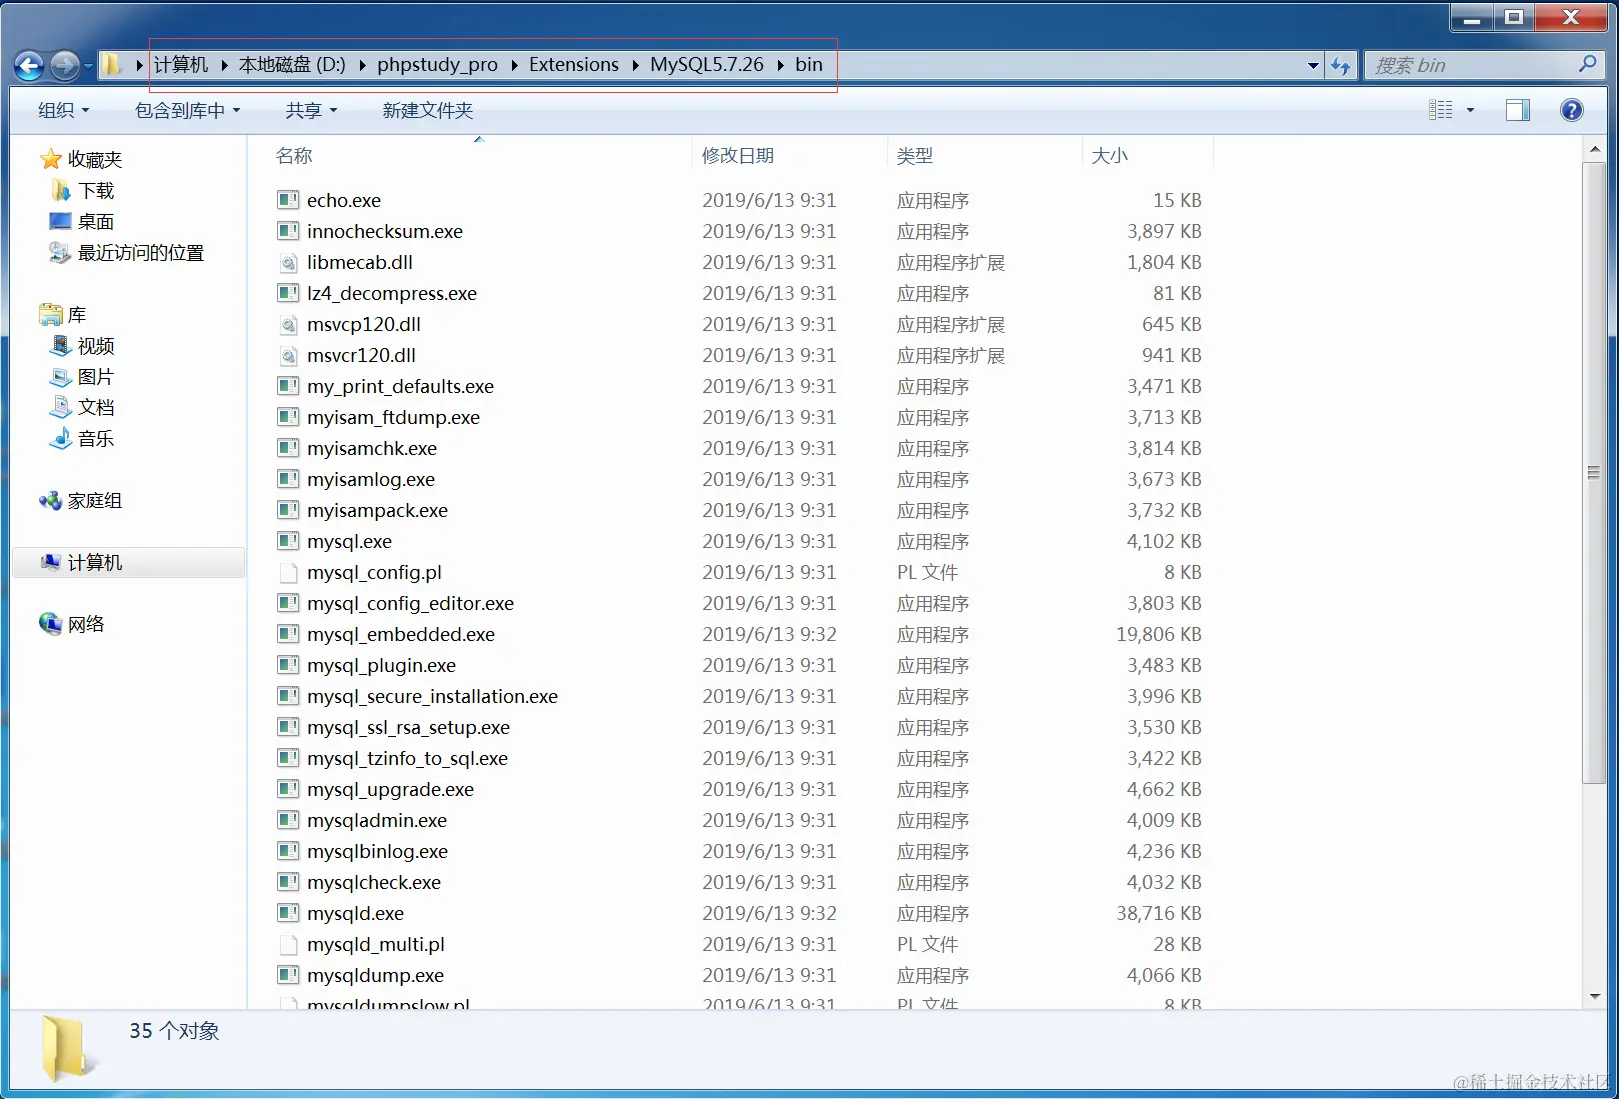Open the 组织 menu dropdown
Viewport: 1619px width, 1099px height.
click(x=64, y=110)
